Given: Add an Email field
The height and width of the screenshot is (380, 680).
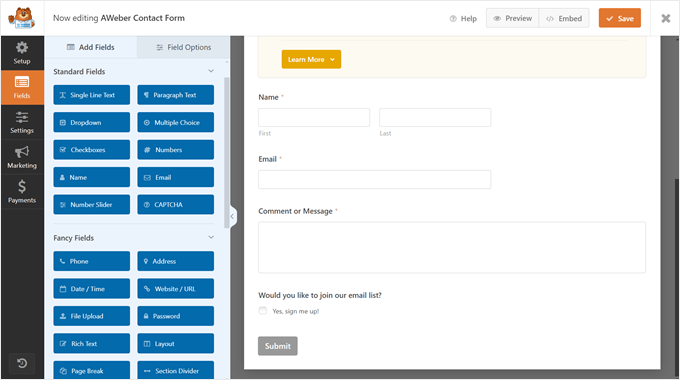Looking at the screenshot, I should (176, 177).
